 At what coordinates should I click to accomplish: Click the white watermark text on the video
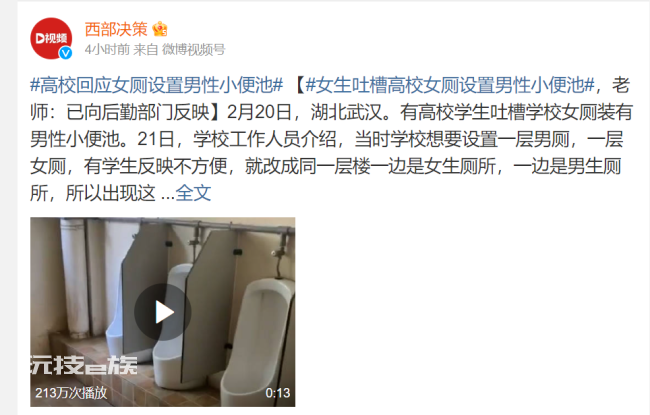(x=84, y=365)
